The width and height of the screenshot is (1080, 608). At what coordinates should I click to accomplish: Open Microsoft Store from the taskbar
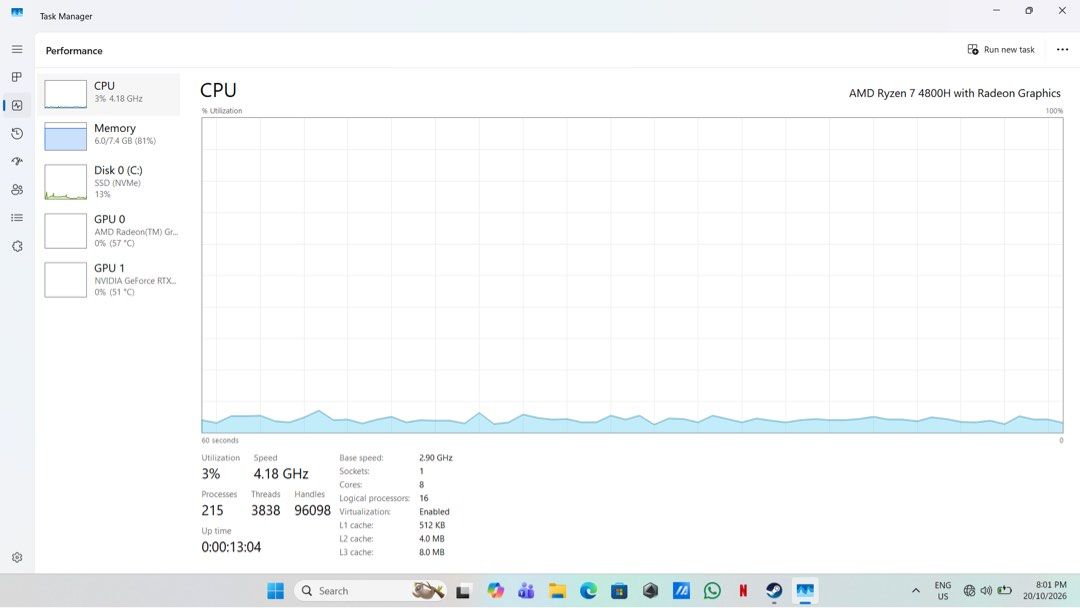619,591
